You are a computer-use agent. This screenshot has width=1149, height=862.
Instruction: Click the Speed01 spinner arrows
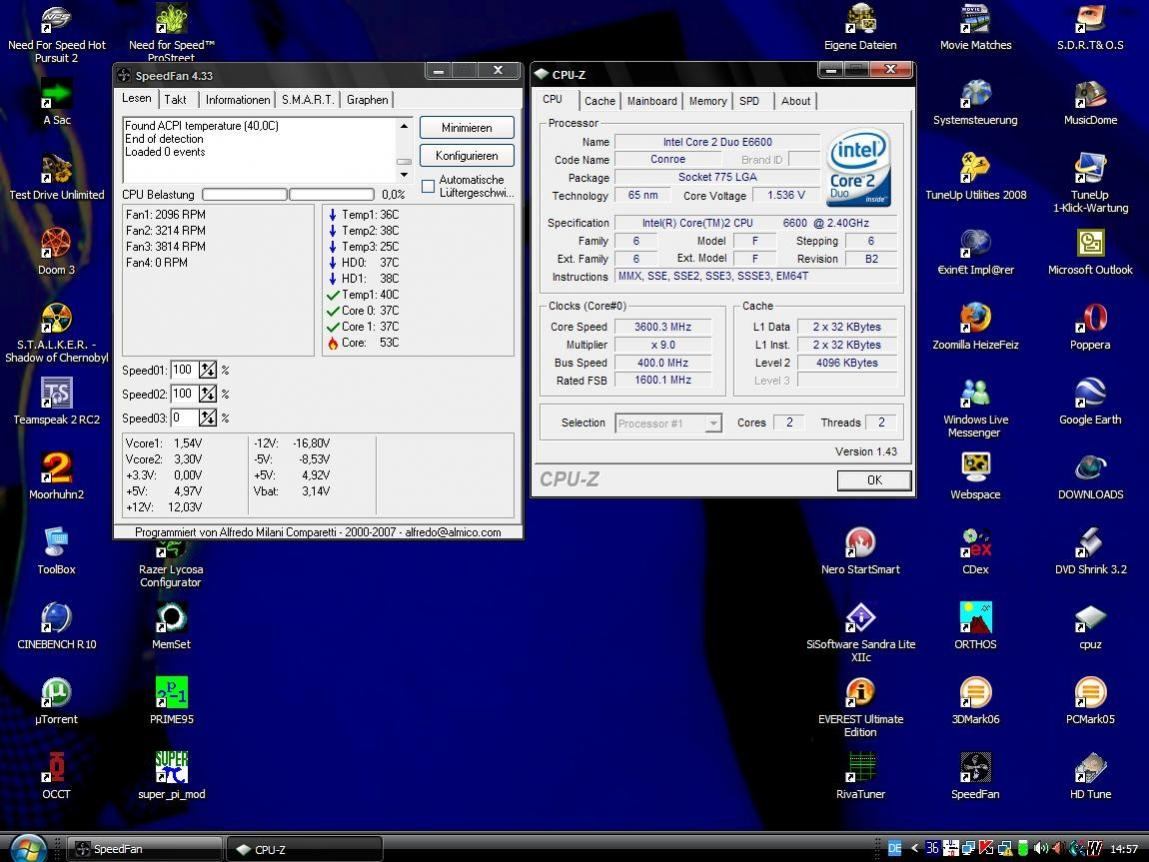(x=208, y=370)
